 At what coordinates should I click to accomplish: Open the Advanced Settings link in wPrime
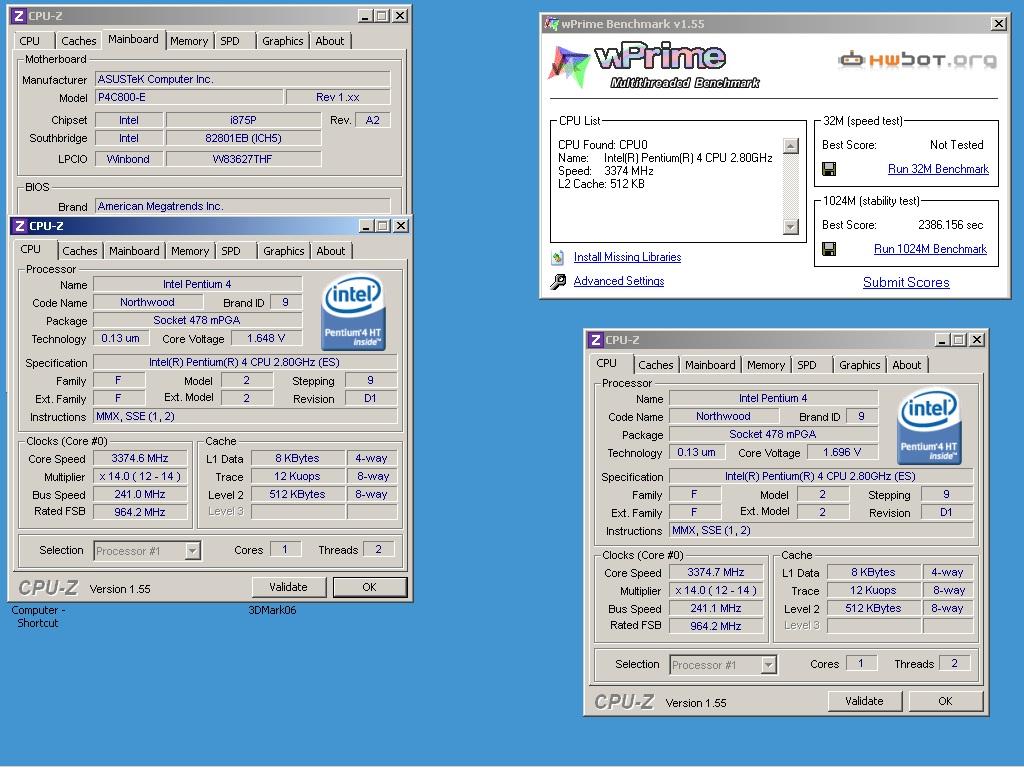(618, 281)
